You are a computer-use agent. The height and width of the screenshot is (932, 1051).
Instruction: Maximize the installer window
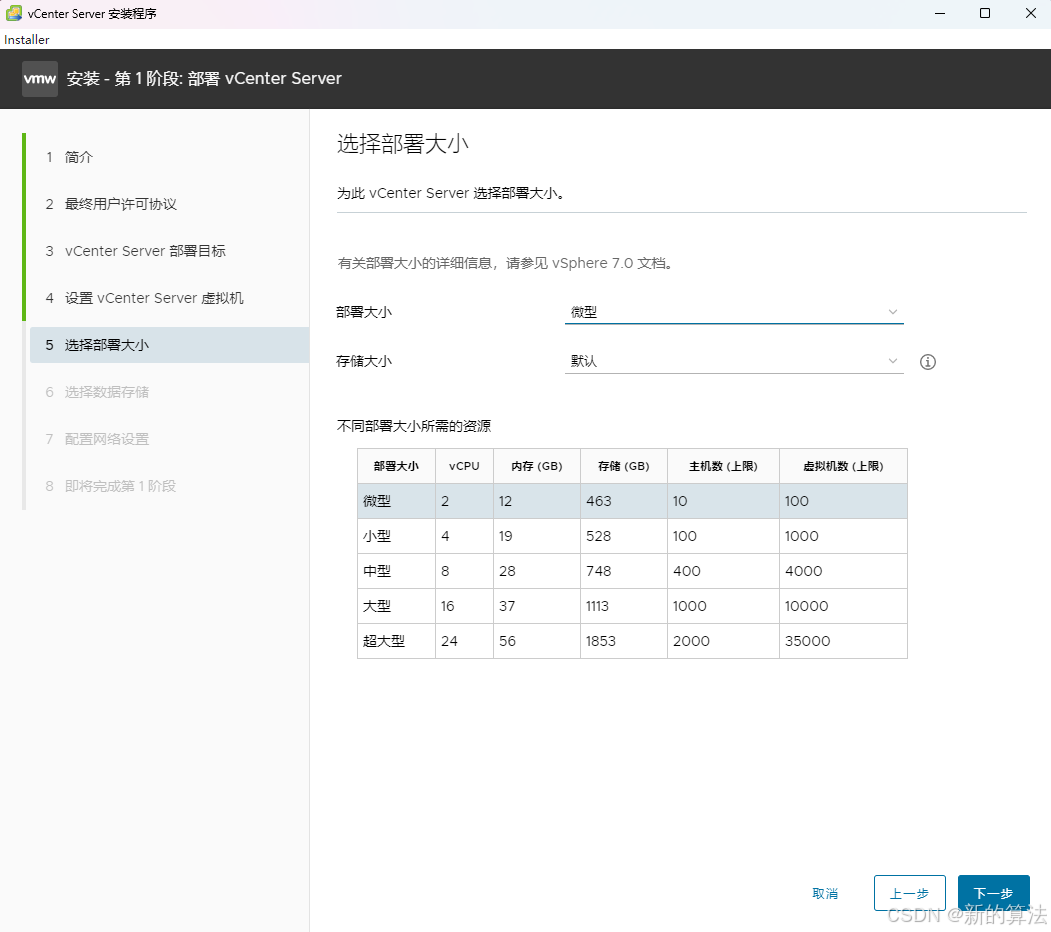pos(985,13)
